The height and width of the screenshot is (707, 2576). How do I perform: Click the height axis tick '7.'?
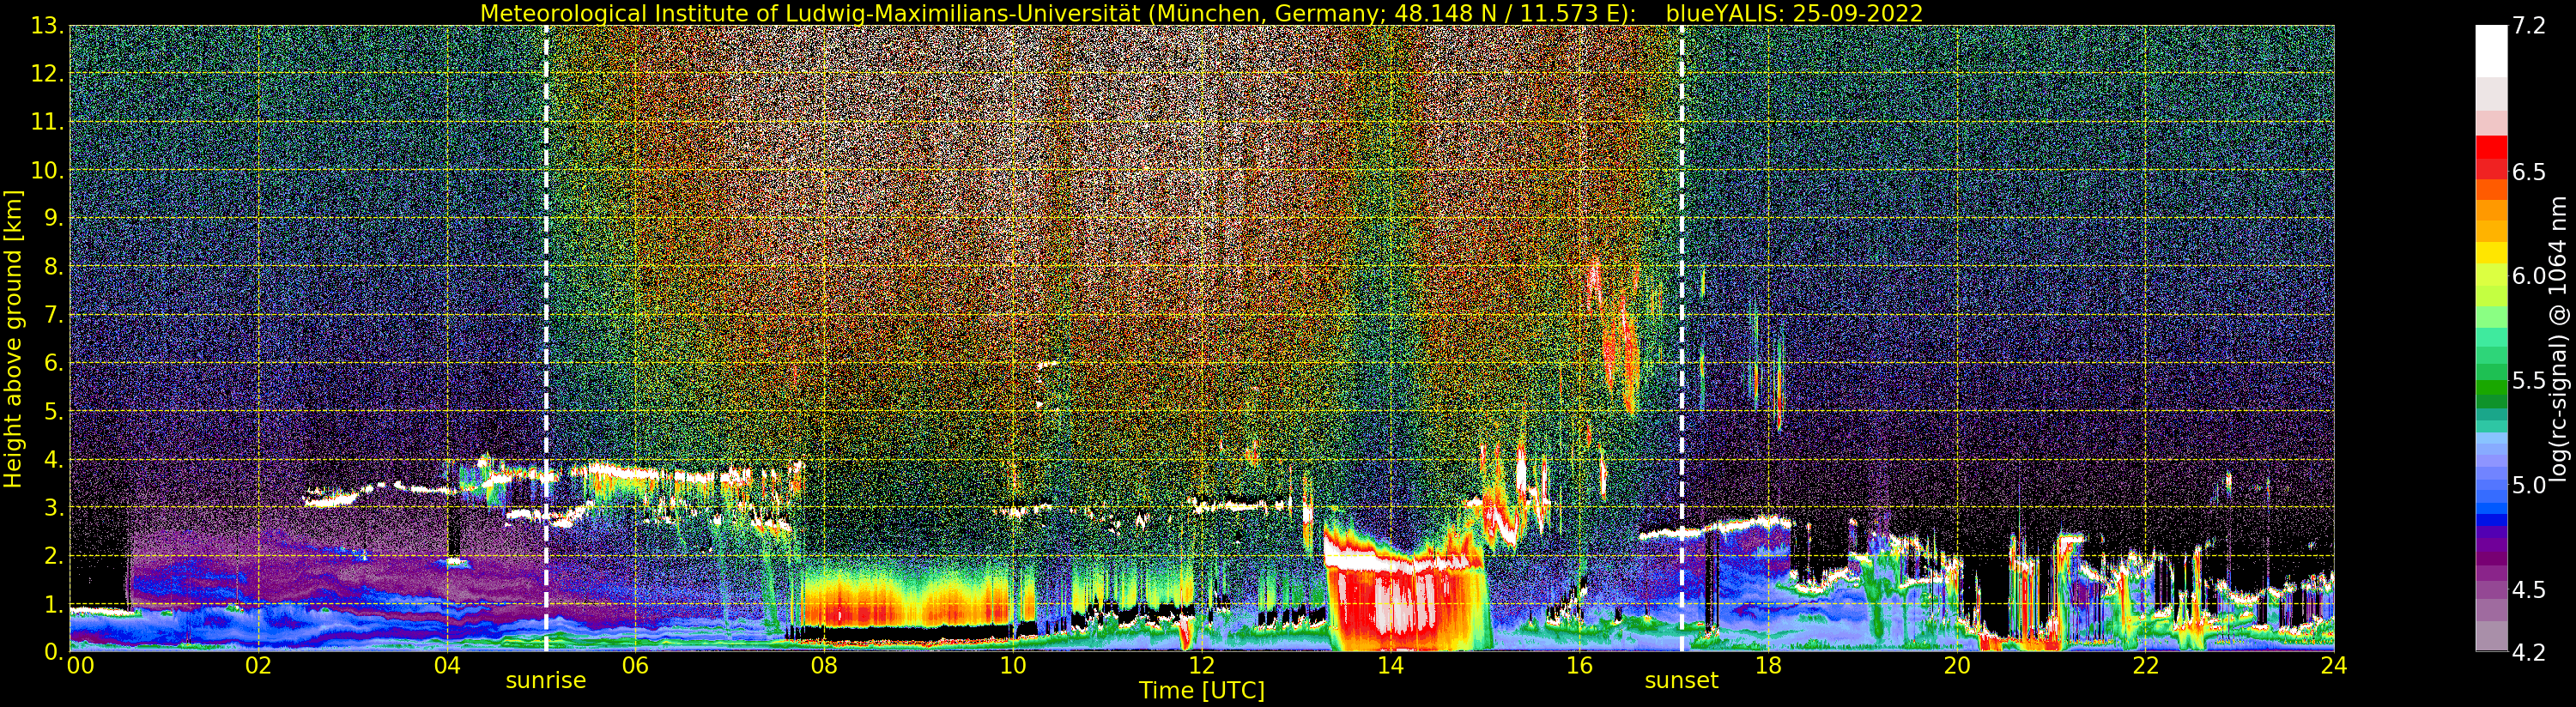coord(54,315)
